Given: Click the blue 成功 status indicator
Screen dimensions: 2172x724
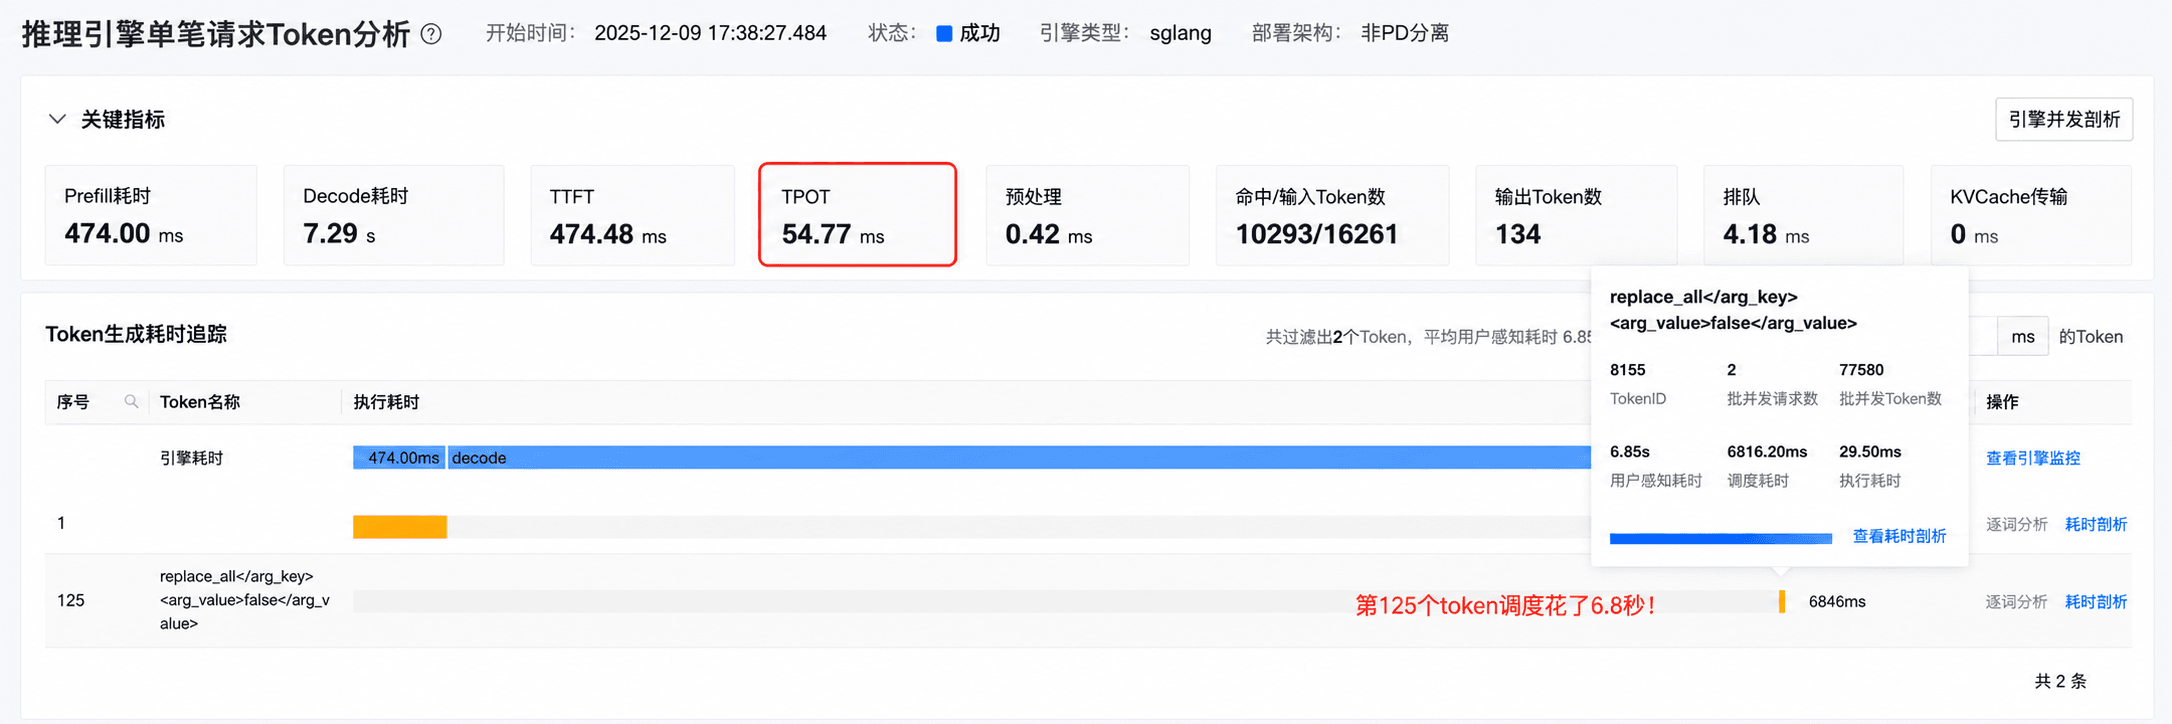Looking at the screenshot, I should pos(968,33).
